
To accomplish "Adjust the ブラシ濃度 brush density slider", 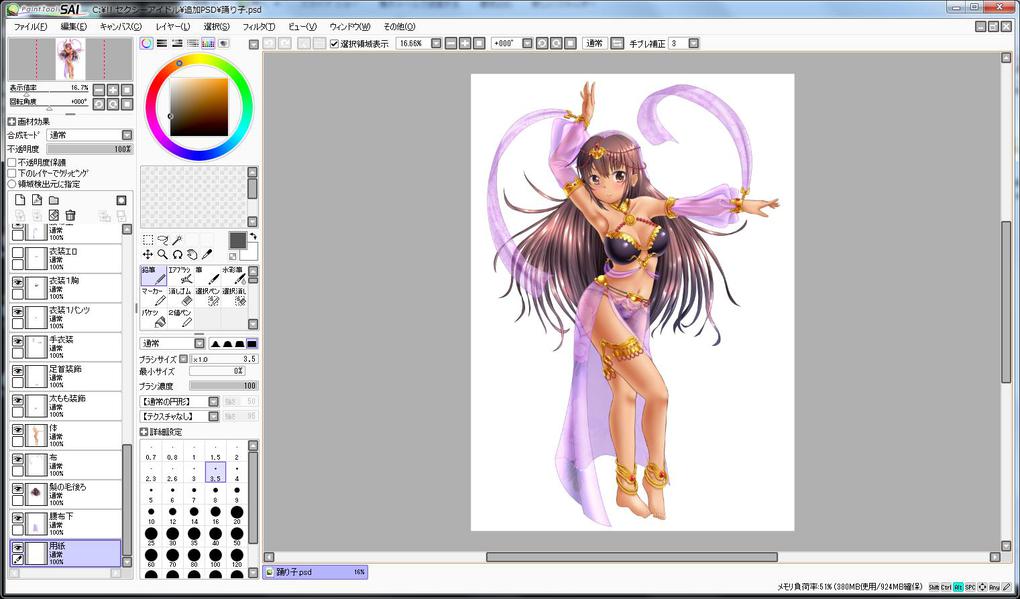I will (x=224, y=386).
